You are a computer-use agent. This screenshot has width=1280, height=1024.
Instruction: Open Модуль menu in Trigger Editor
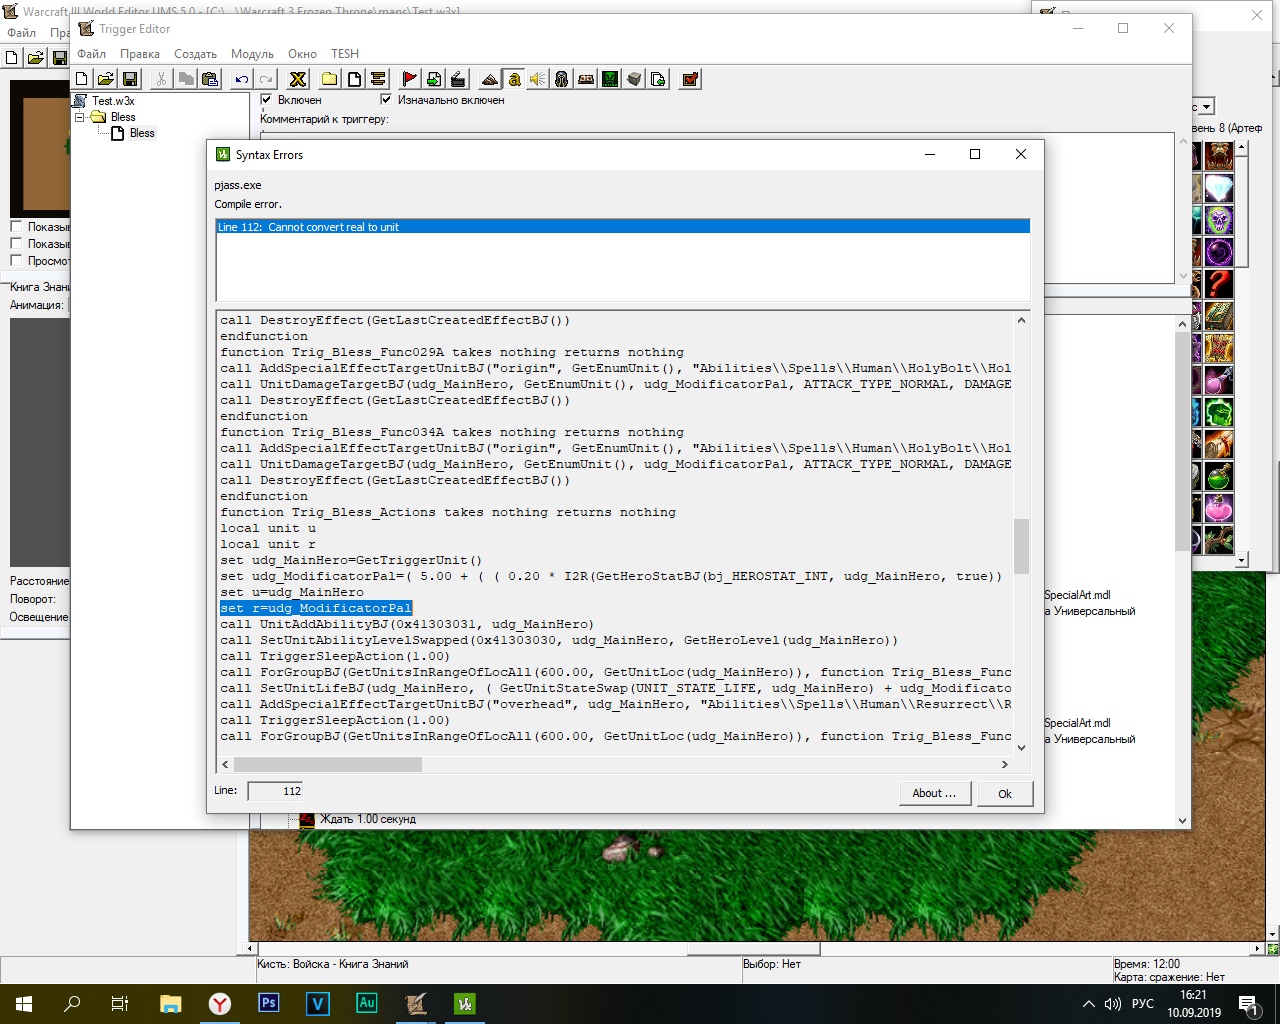(x=252, y=54)
